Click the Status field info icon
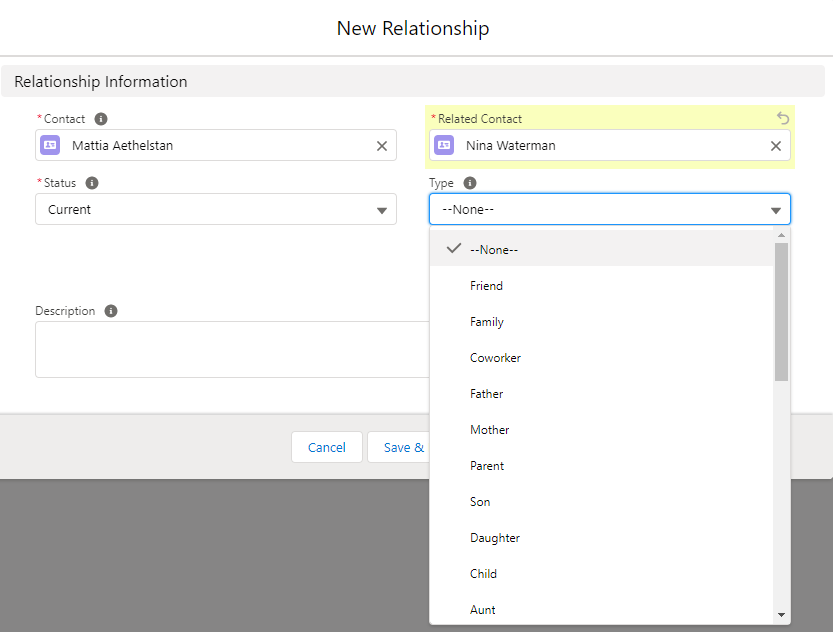 (x=92, y=183)
